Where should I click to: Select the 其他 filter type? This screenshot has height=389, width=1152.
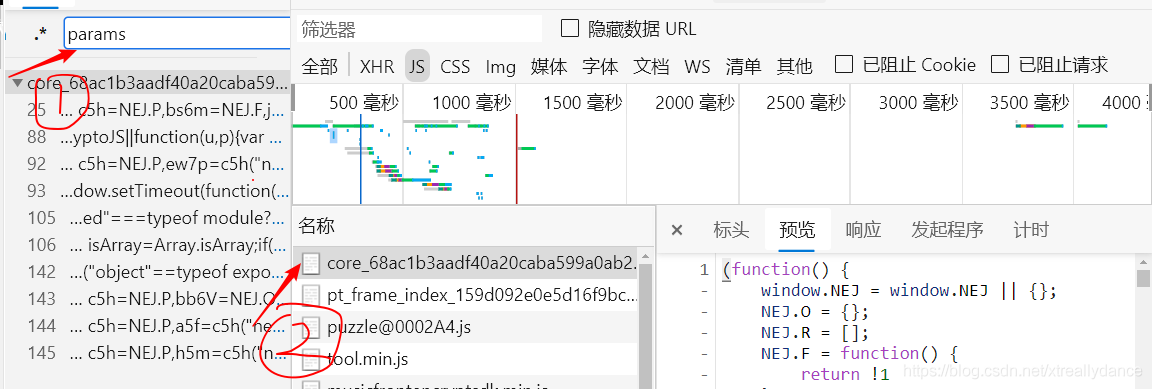(x=794, y=66)
